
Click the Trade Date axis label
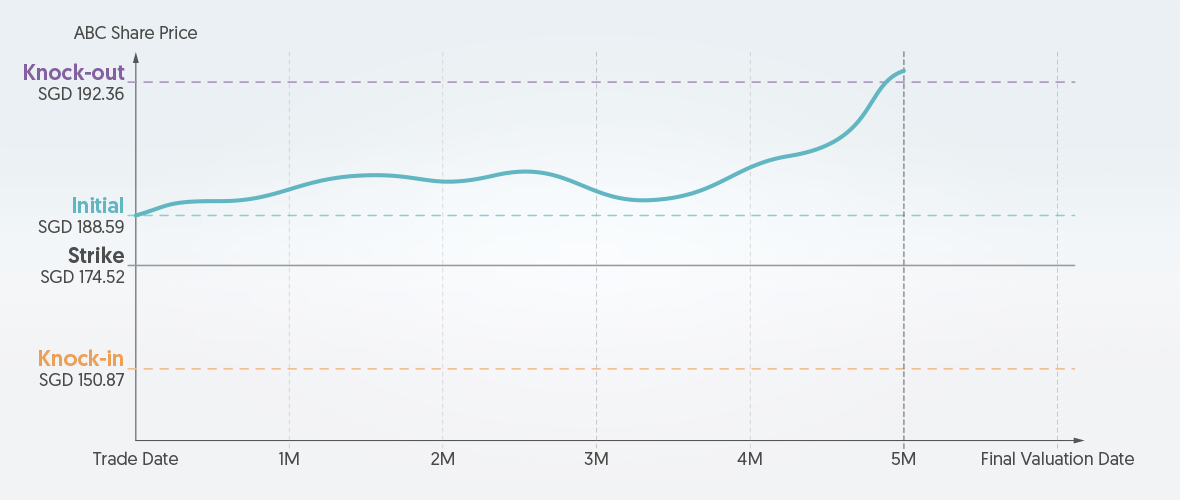click(x=135, y=459)
